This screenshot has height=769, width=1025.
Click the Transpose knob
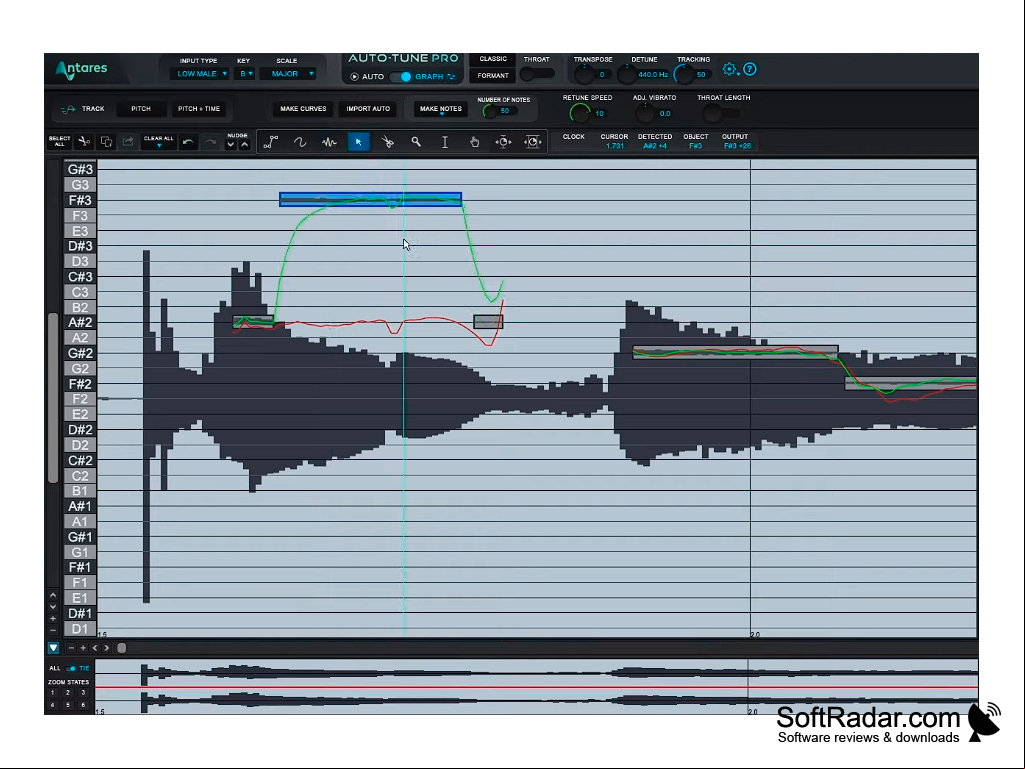click(x=584, y=74)
